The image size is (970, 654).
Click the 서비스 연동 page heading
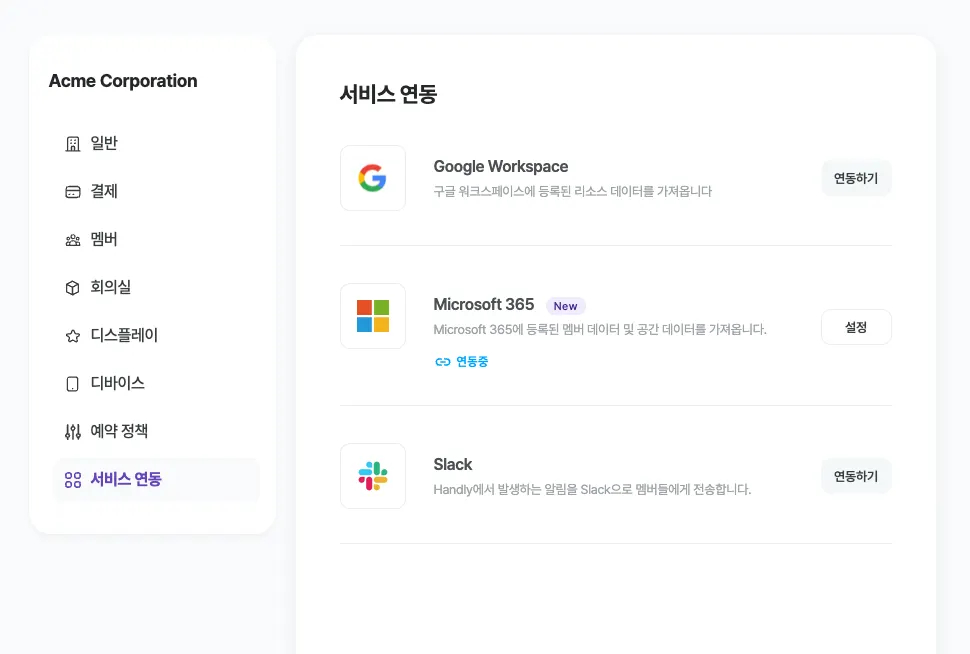pyautogui.click(x=388, y=94)
